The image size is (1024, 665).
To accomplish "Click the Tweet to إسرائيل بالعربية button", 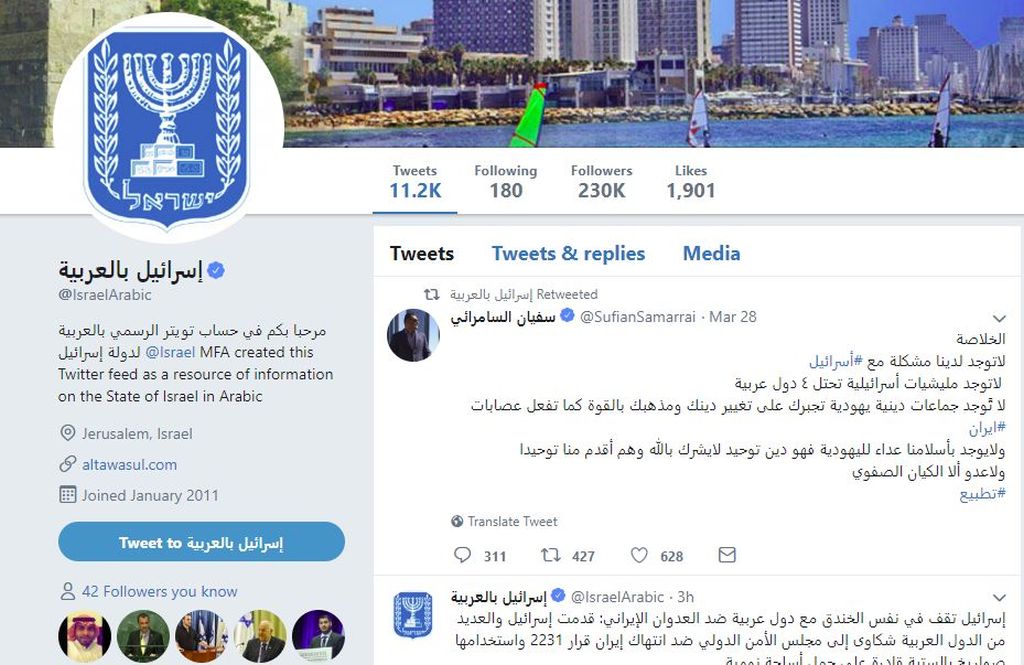I will coord(201,542).
